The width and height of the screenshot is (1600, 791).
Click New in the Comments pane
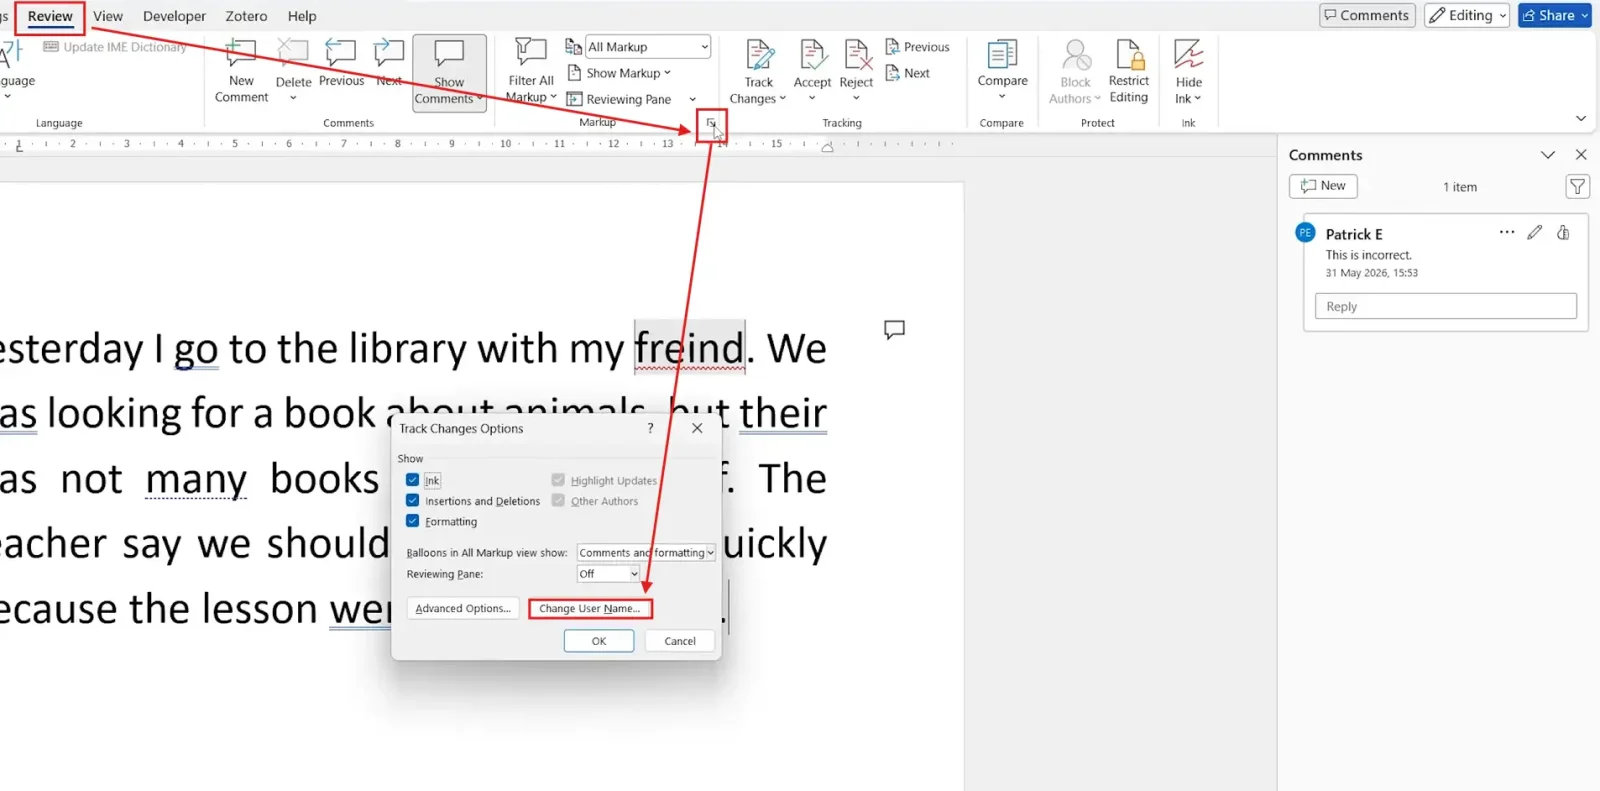pyautogui.click(x=1323, y=186)
